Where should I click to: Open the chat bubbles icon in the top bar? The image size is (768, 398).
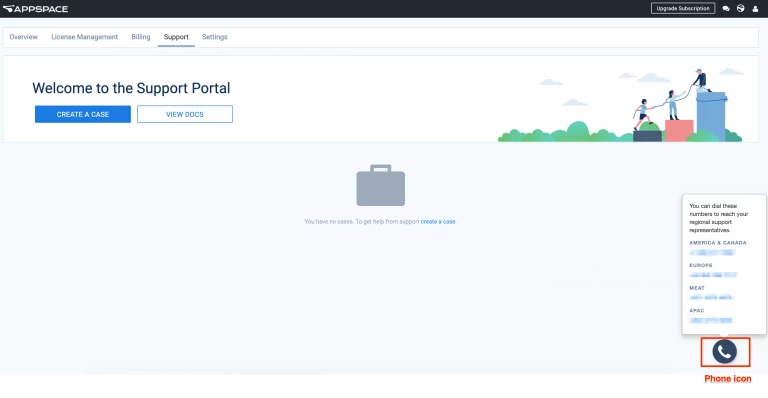726,9
